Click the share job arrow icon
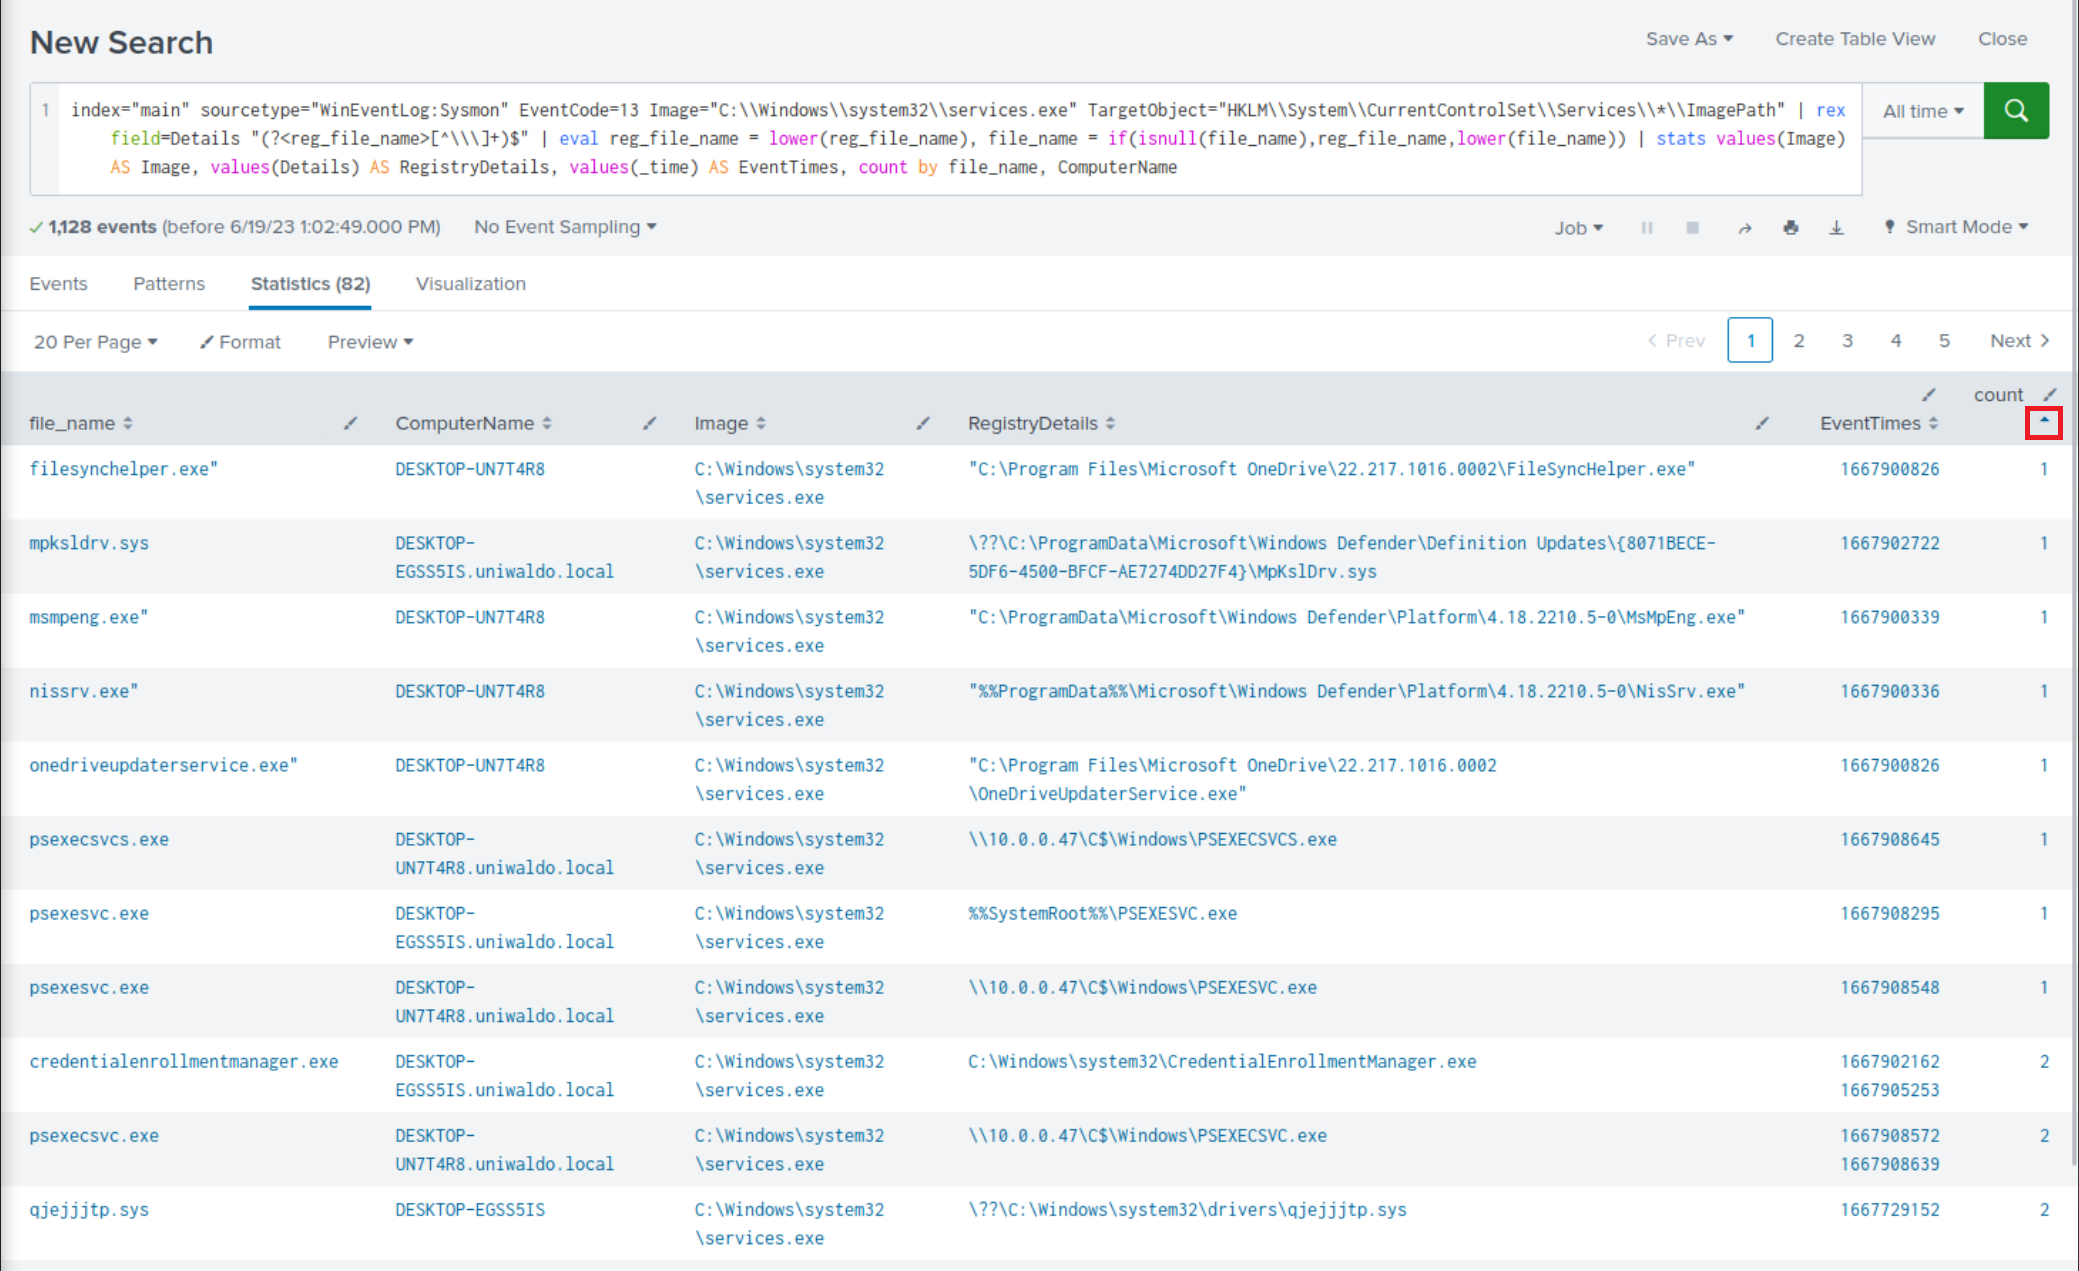The width and height of the screenshot is (2079, 1271). pos(1744,228)
